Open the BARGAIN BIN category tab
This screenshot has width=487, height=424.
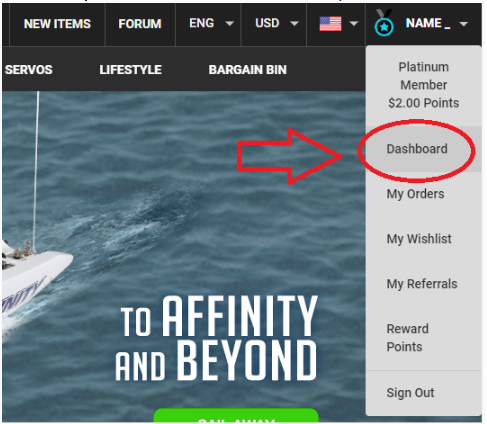[247, 70]
